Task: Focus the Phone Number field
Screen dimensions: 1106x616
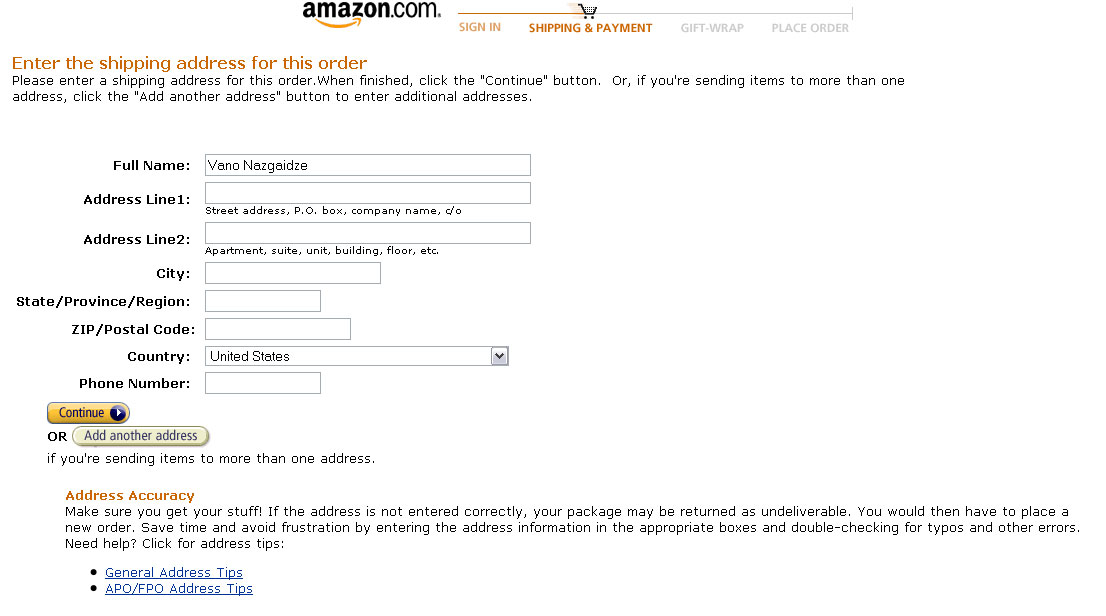Action: (x=262, y=383)
